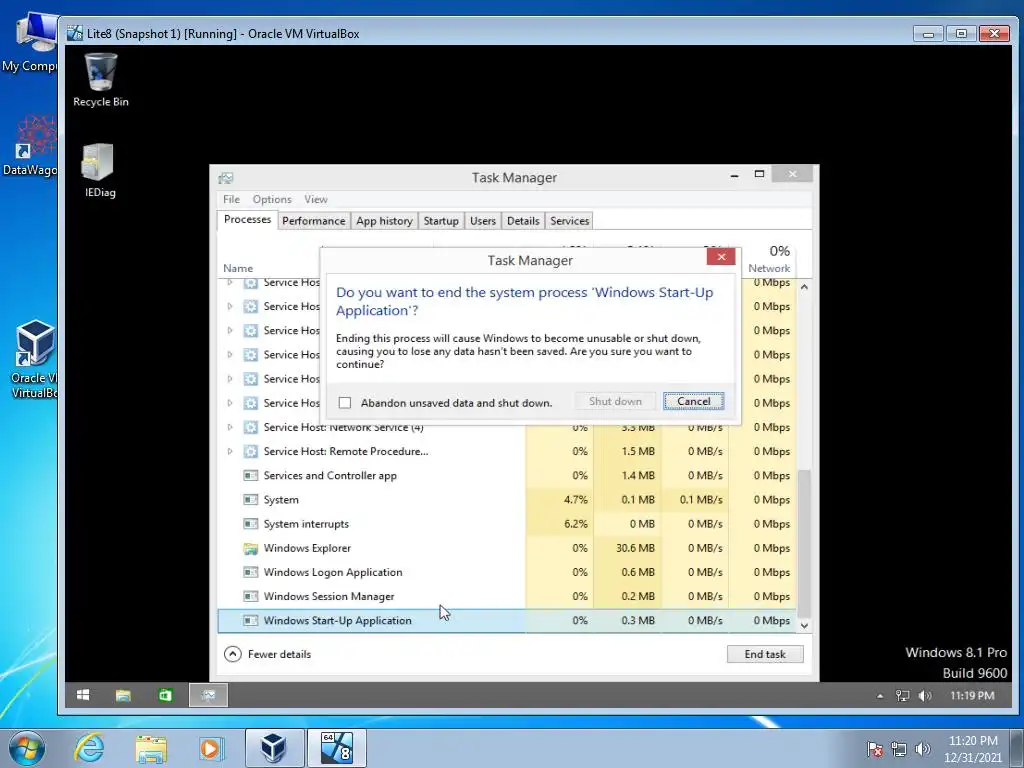Expand Service Host: Remote Procedure row
Screen dimensions: 1024x768
pyautogui.click(x=230, y=451)
